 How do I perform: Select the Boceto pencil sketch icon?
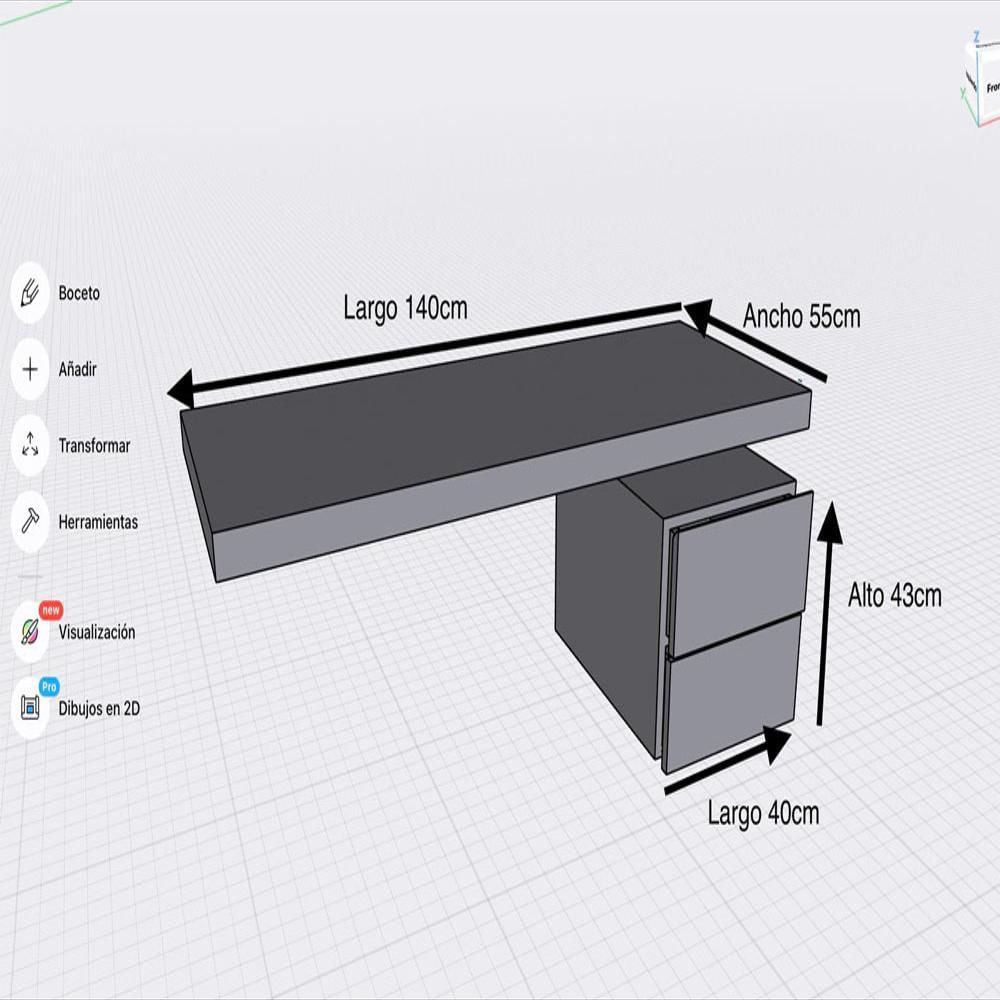click(x=30, y=294)
